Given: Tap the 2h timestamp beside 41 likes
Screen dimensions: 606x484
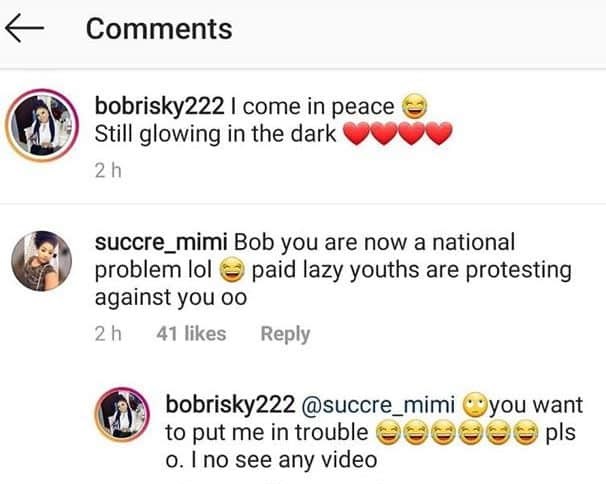Looking at the screenshot, I should click(x=107, y=334).
